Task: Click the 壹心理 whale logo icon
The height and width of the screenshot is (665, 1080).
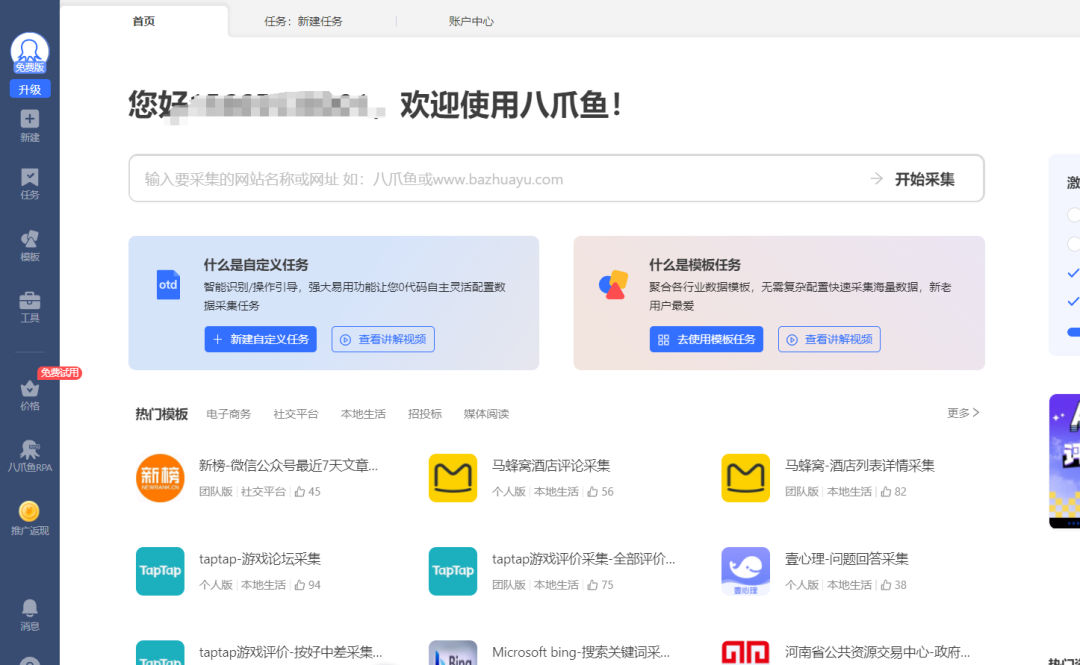Action: [x=745, y=571]
